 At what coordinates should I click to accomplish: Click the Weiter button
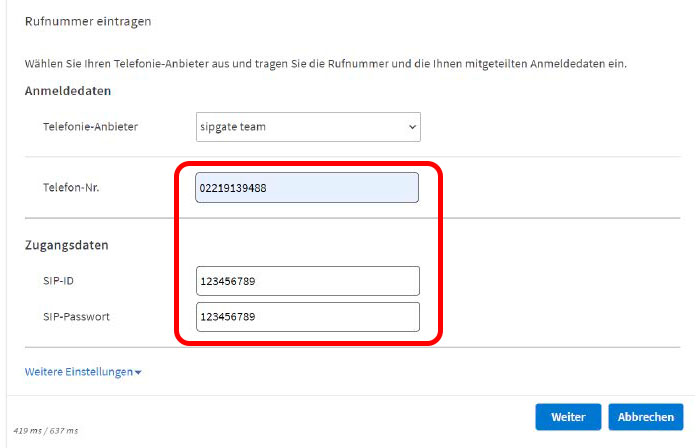(x=568, y=417)
